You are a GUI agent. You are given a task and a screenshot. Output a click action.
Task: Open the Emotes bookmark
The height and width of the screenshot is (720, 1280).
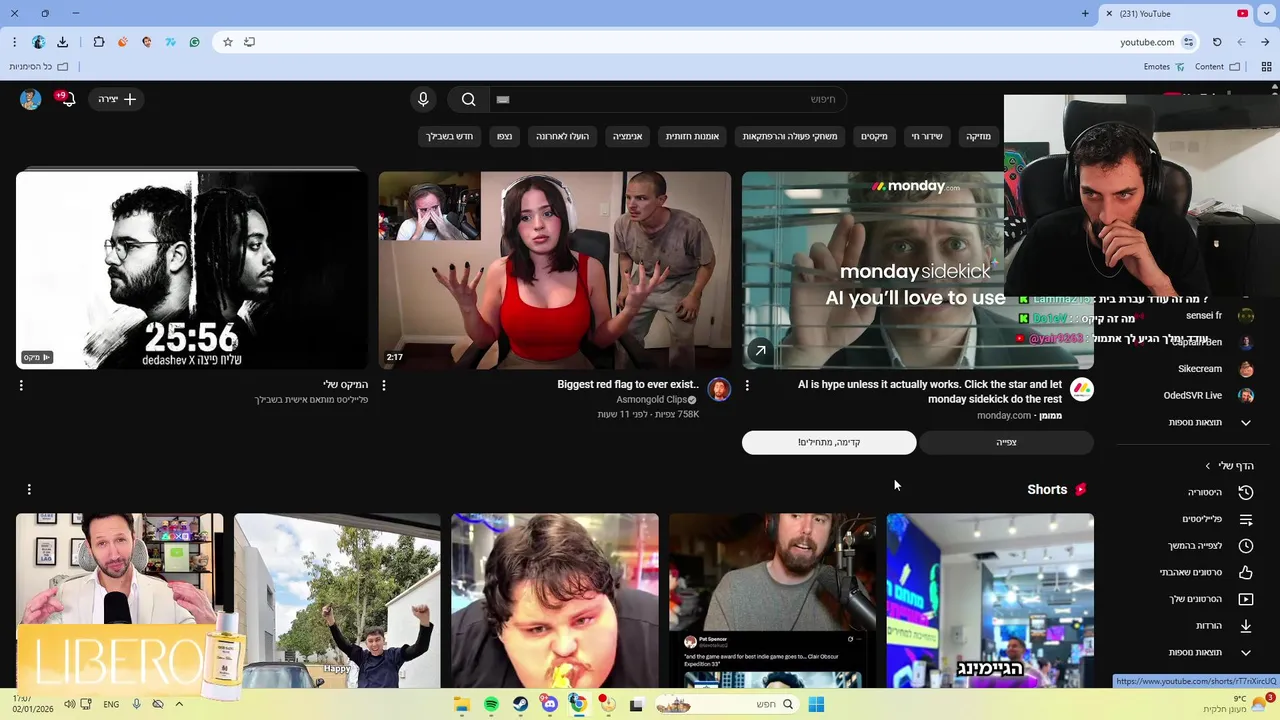tap(1164, 67)
